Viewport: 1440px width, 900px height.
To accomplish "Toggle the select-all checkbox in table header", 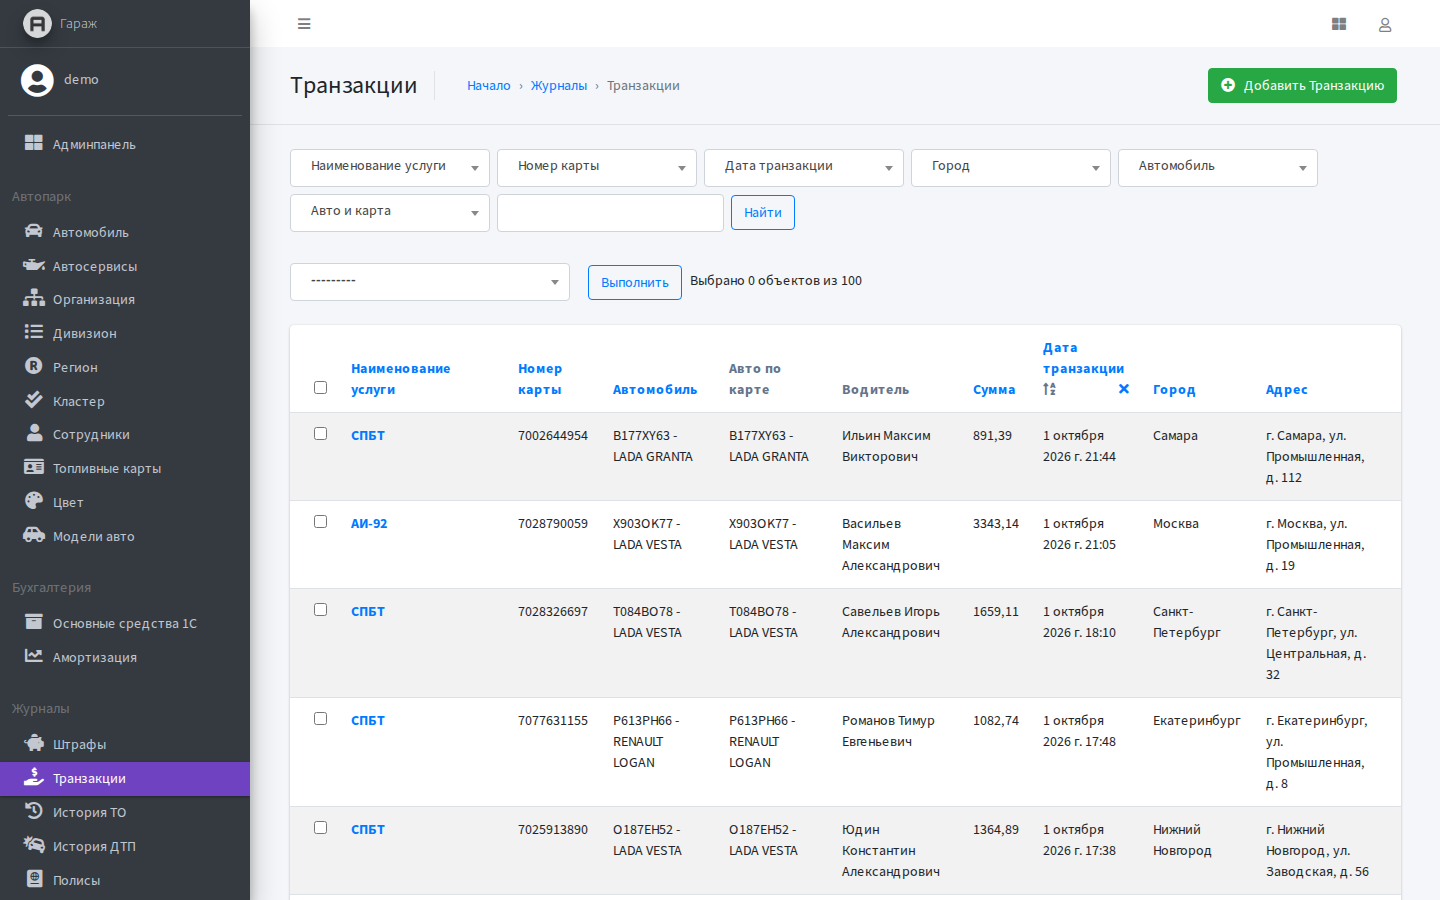I will tap(320, 388).
